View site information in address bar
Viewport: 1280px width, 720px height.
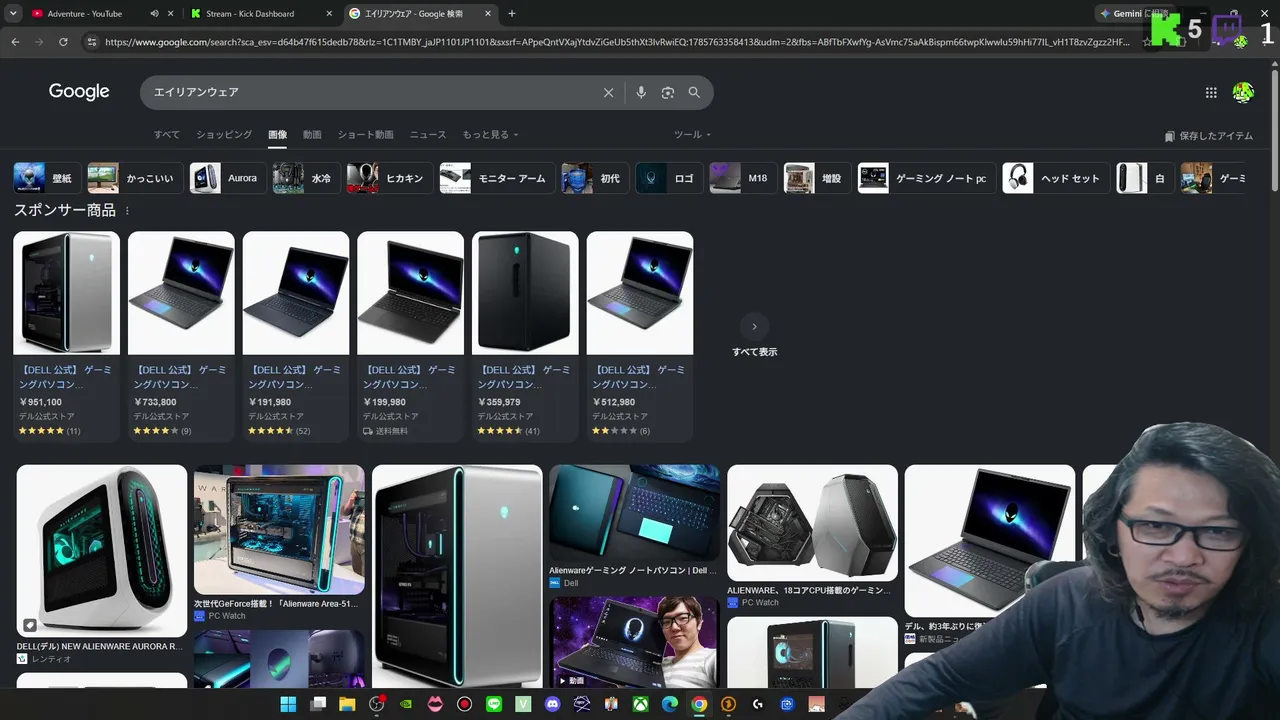click(91, 42)
